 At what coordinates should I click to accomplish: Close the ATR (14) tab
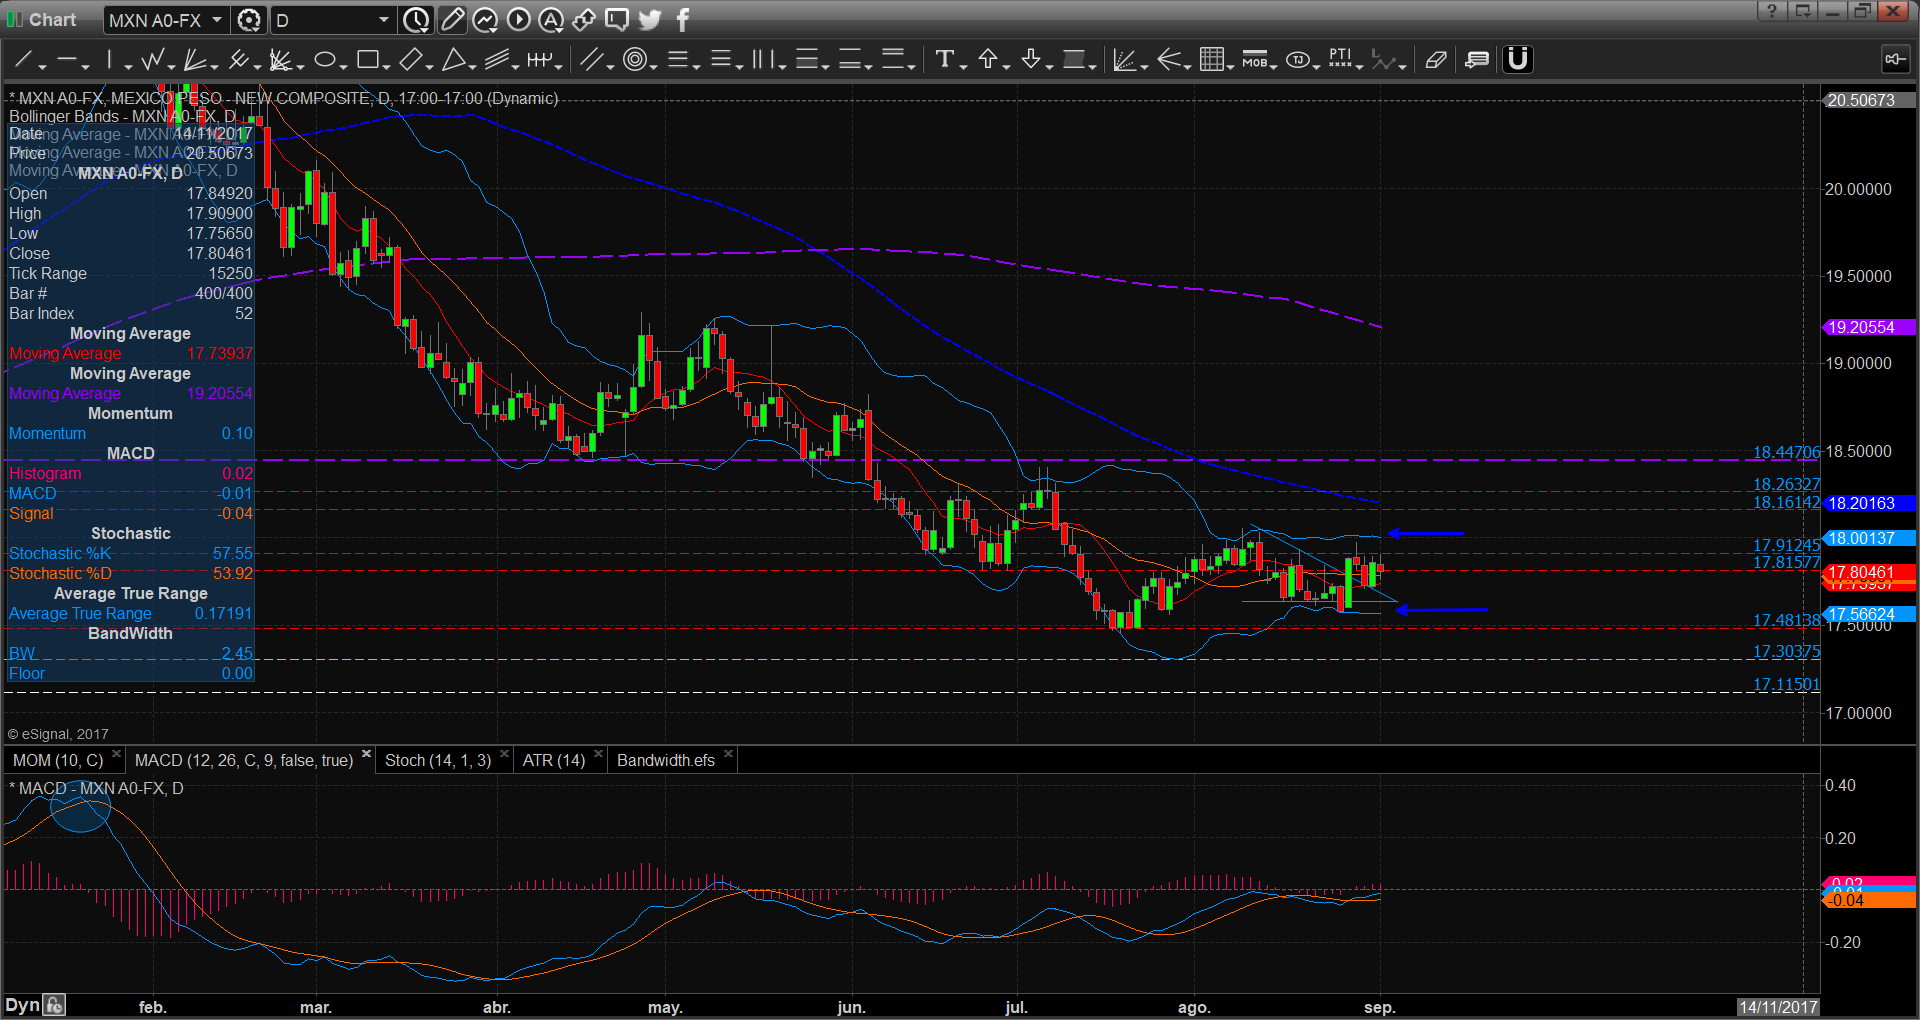click(598, 754)
